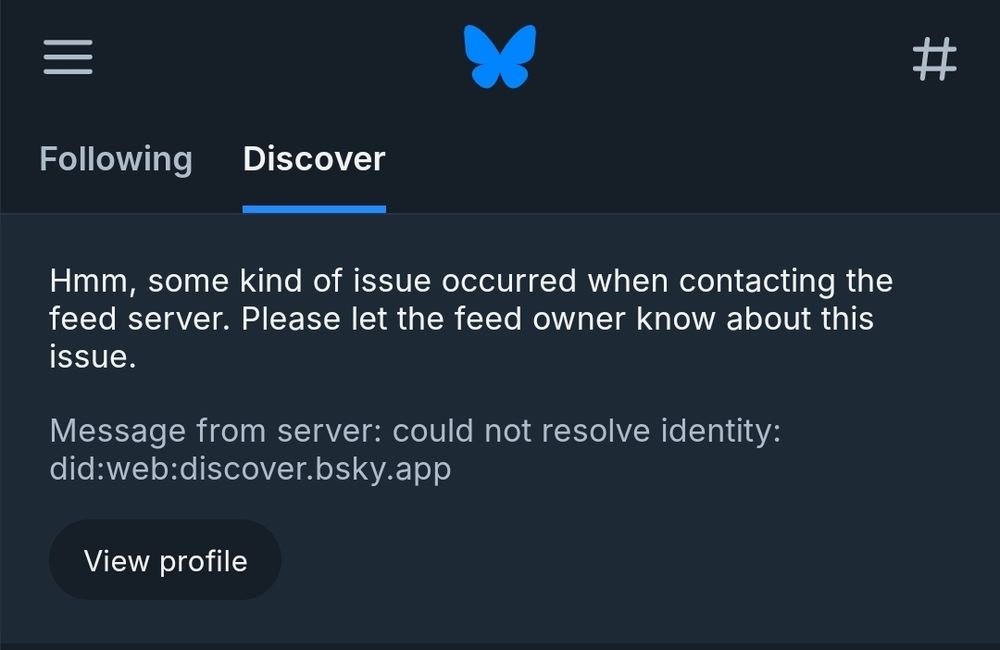
Task: Click the hashtag icon at top right
Action: click(934, 57)
